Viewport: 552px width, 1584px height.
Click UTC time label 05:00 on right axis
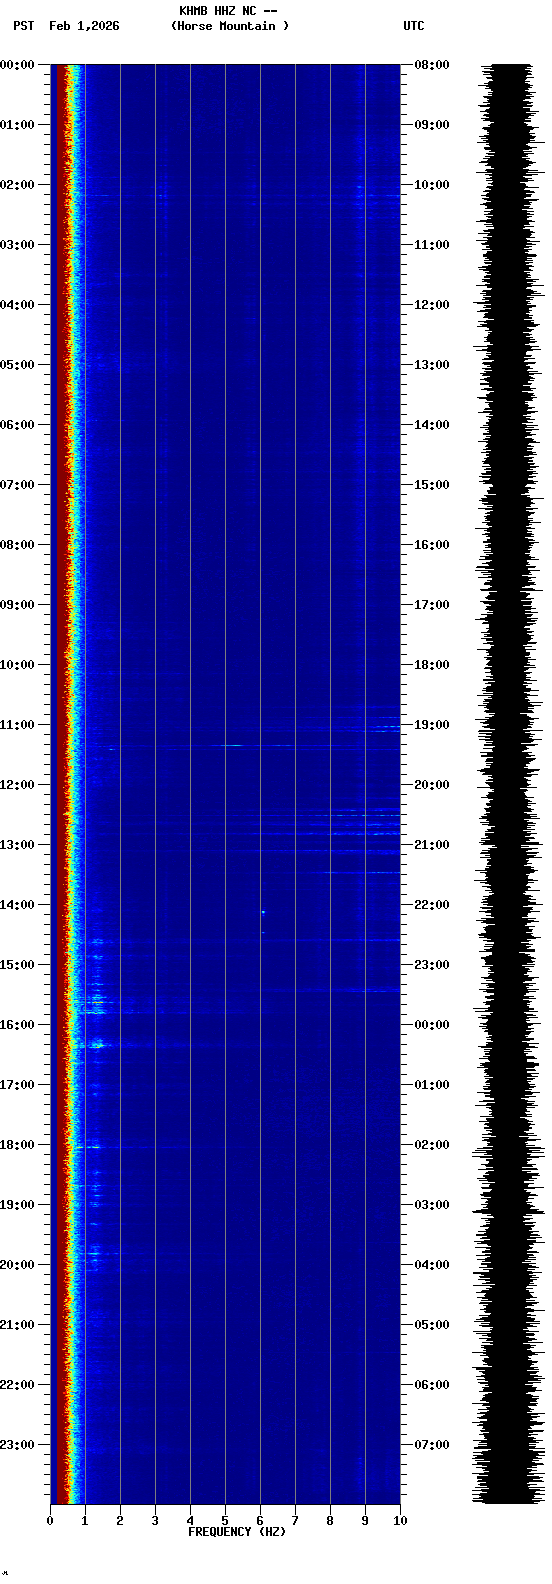coord(432,1325)
